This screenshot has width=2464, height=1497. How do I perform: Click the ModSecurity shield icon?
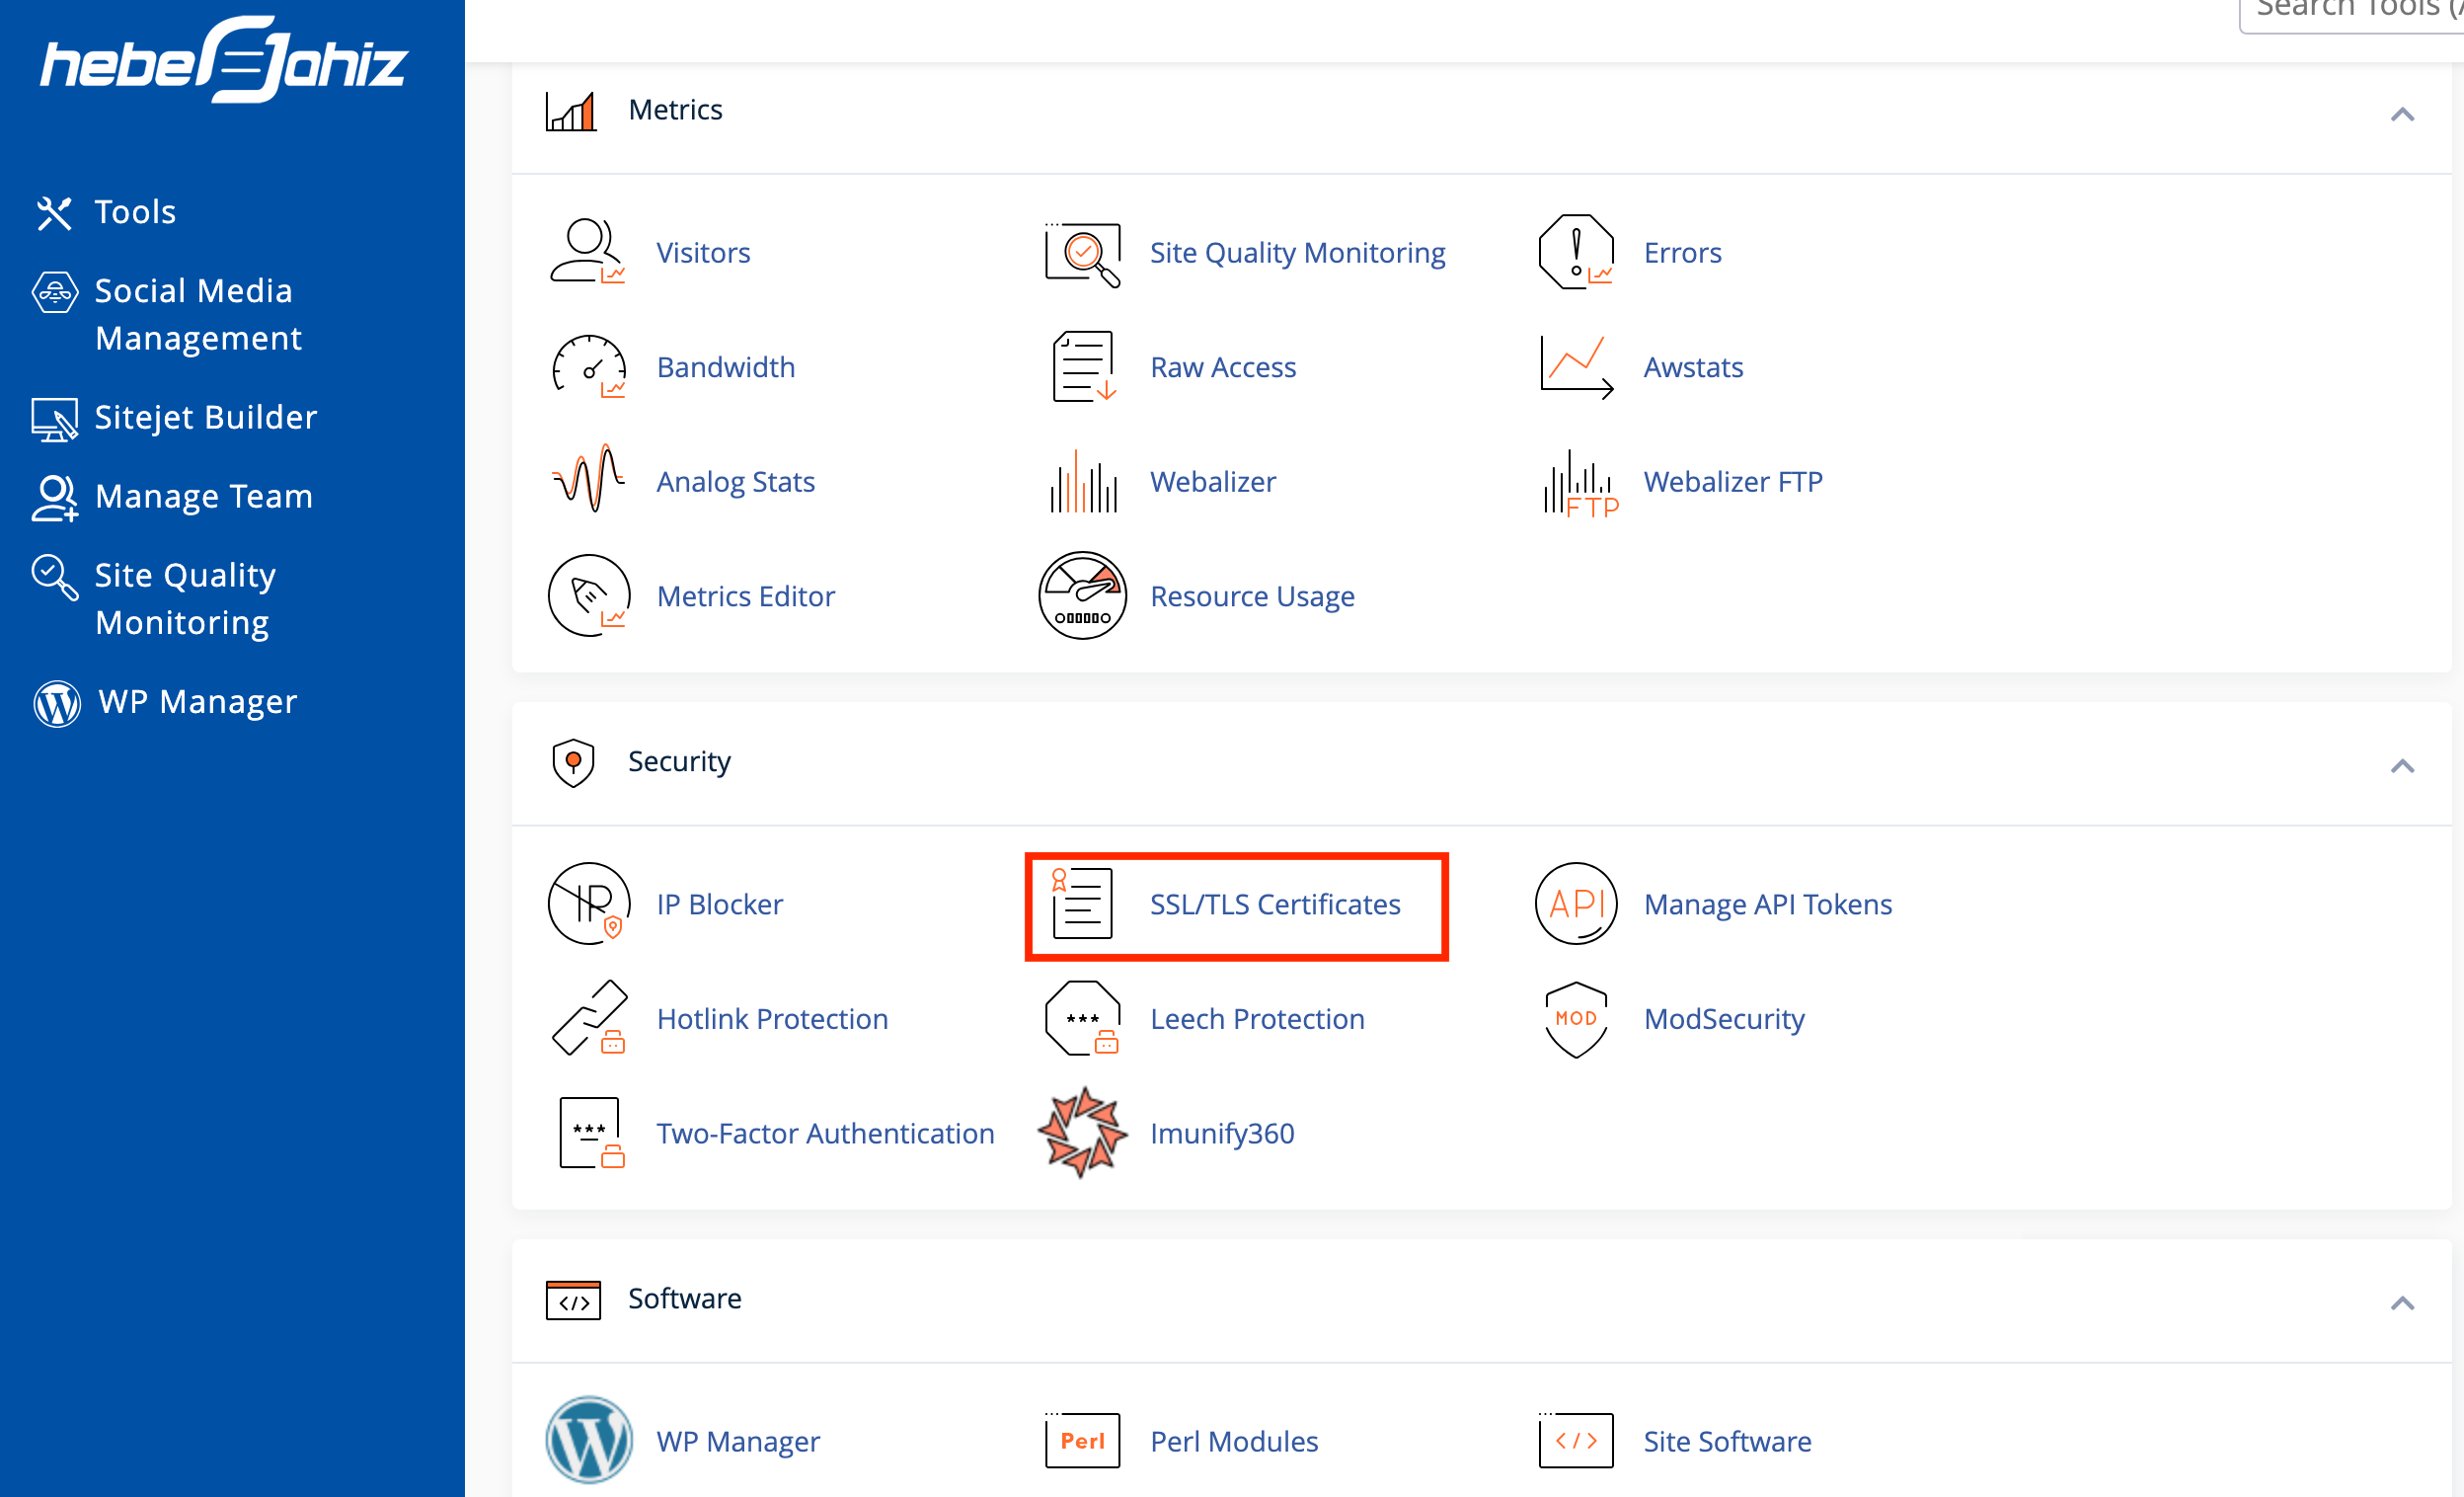[x=1576, y=1019]
